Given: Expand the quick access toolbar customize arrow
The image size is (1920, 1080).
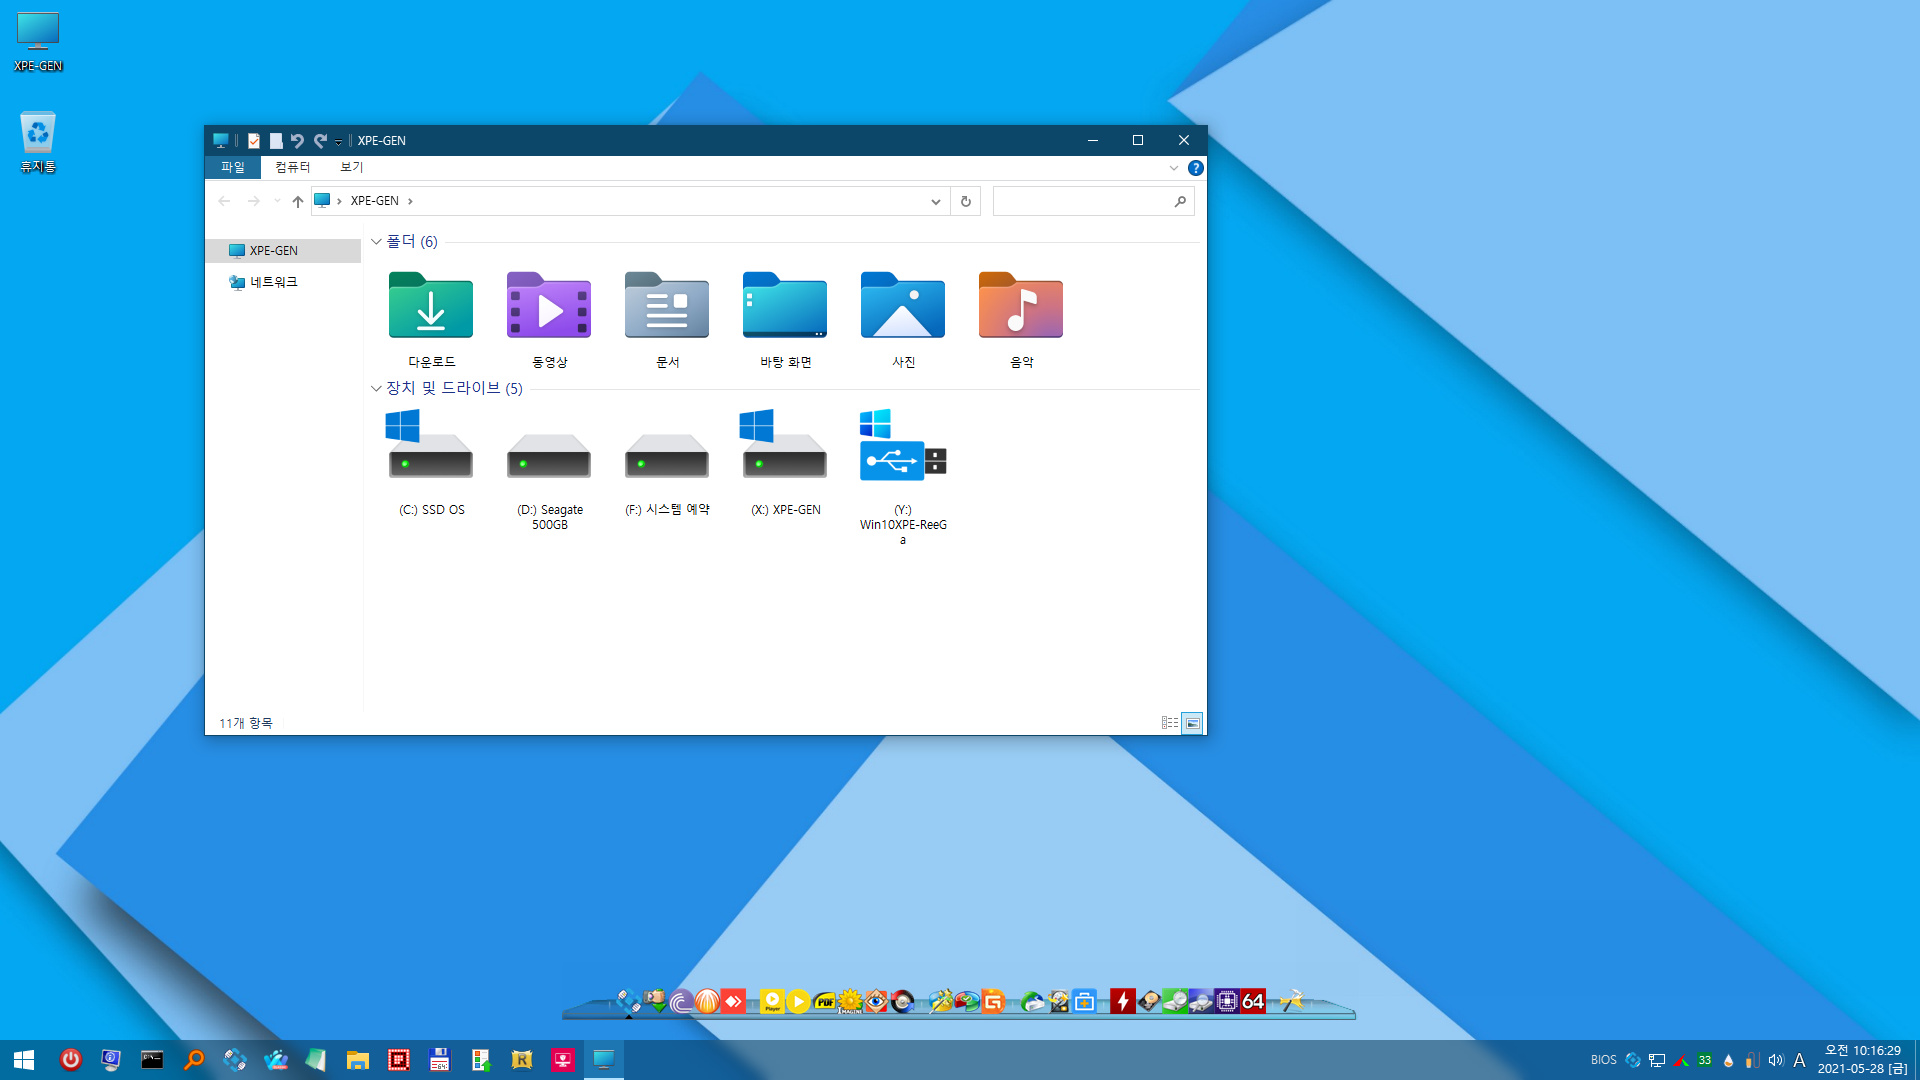Looking at the screenshot, I should click(x=338, y=142).
